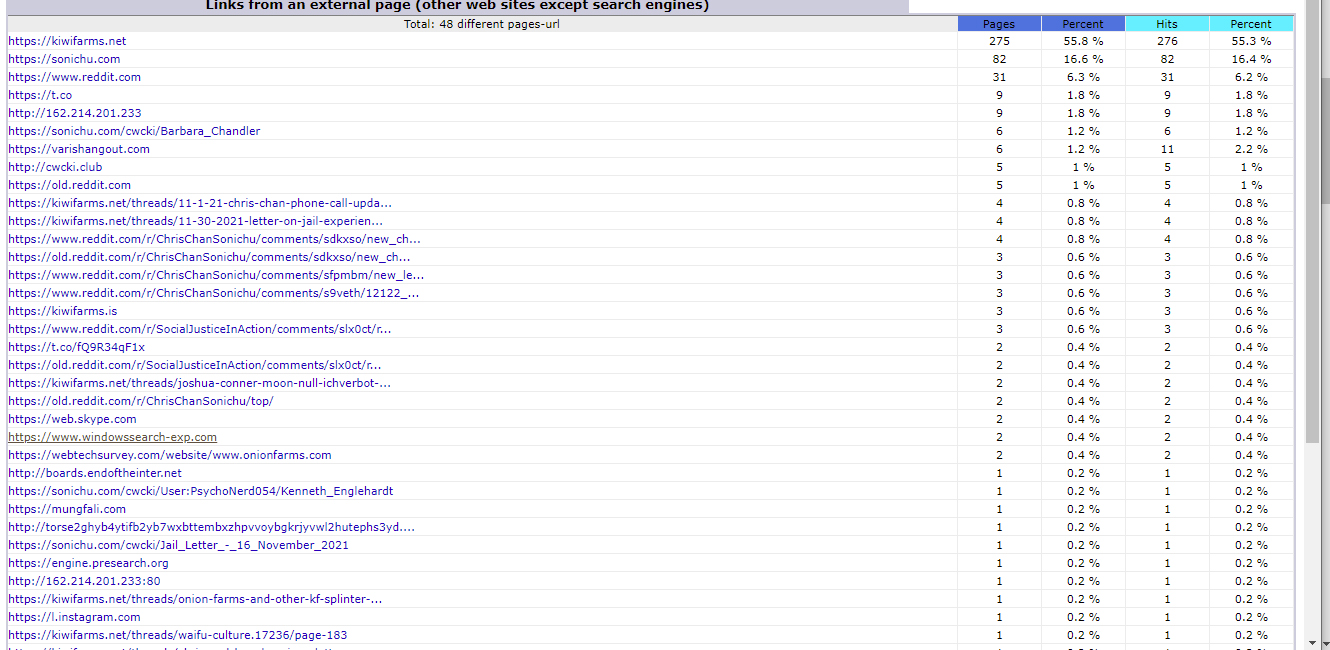Open the torse2ghyb4 onion address link
1330x650 pixels.
(211, 527)
